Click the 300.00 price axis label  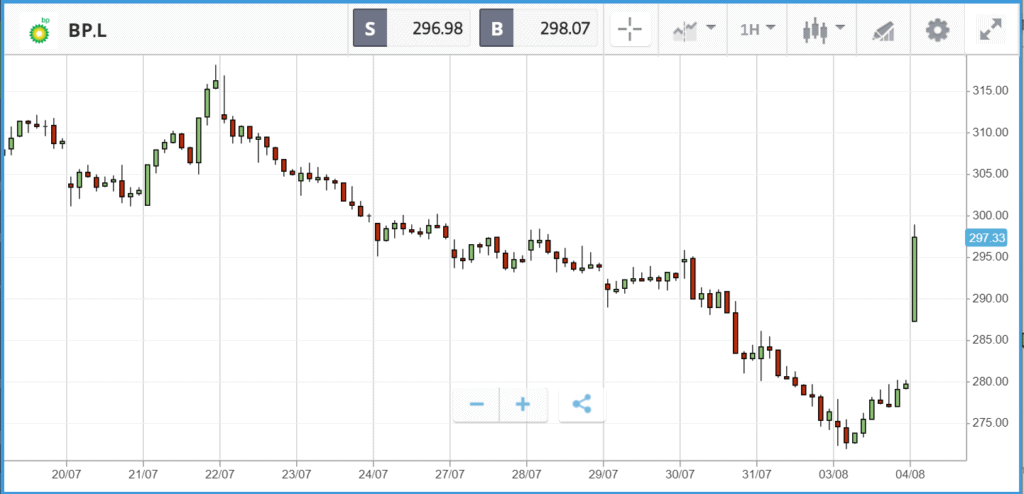987,216
